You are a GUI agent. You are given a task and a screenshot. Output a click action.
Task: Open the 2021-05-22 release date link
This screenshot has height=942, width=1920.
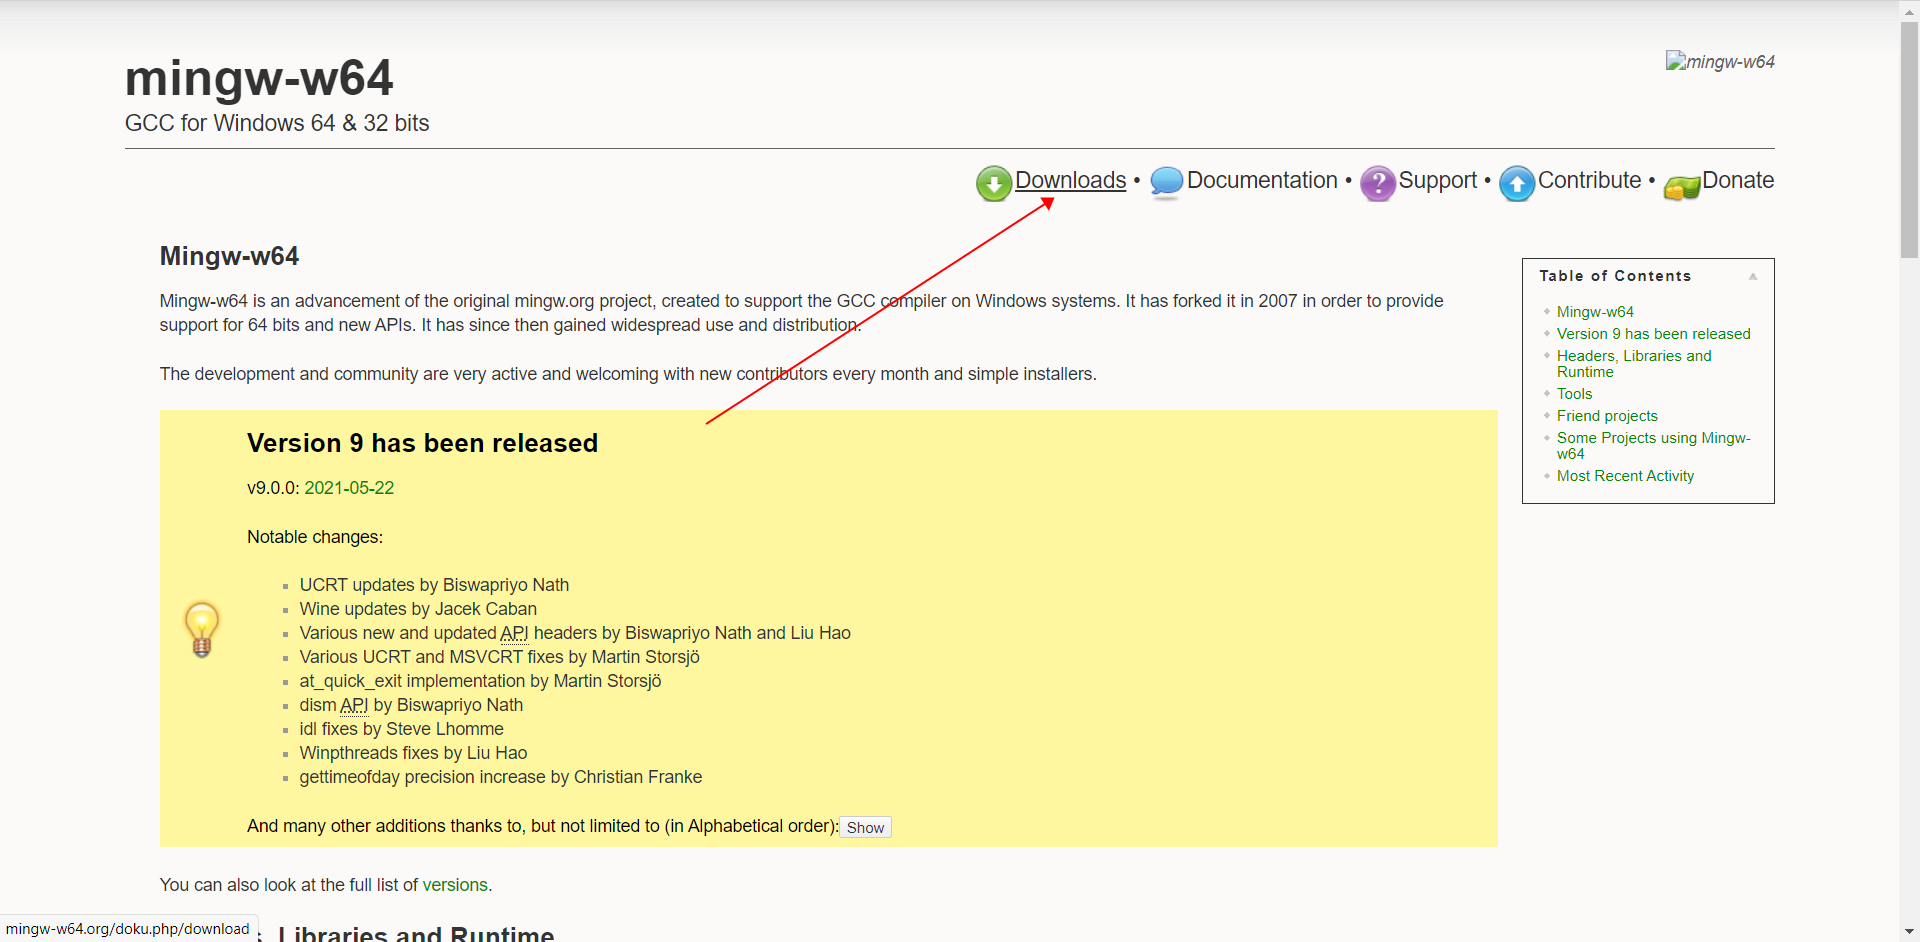click(349, 488)
